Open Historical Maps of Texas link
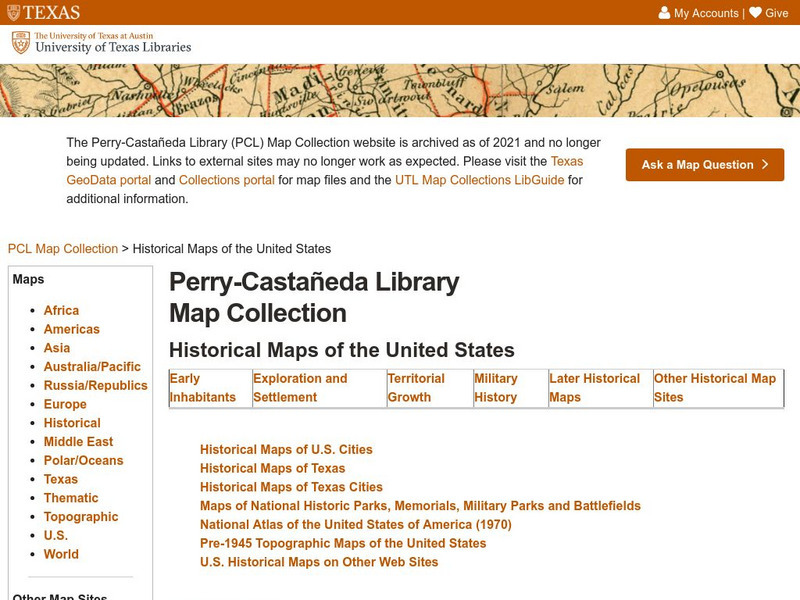This screenshot has width=800, height=600. pyautogui.click(x=272, y=468)
